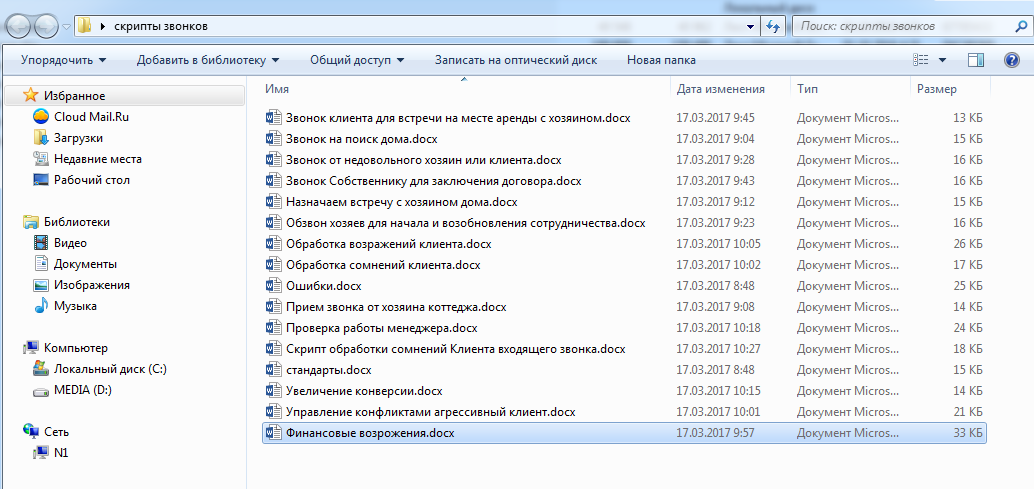1034x489 pixels.
Task: Click the Back navigation arrow
Action: click(18, 26)
